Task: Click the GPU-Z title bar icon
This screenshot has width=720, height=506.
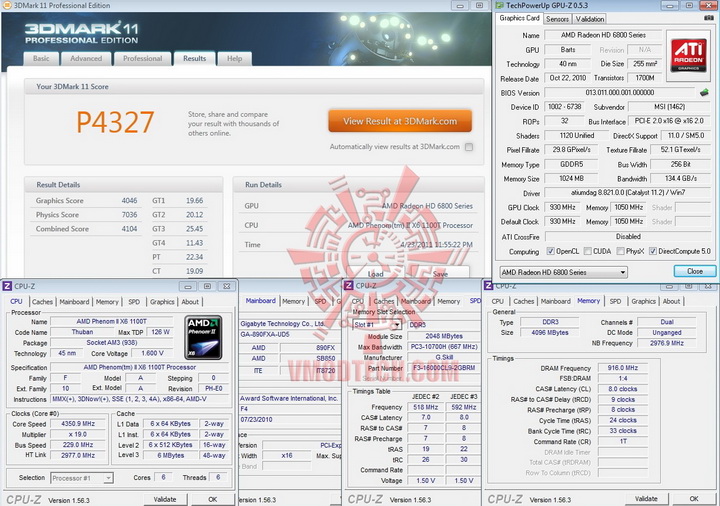Action: point(500,6)
